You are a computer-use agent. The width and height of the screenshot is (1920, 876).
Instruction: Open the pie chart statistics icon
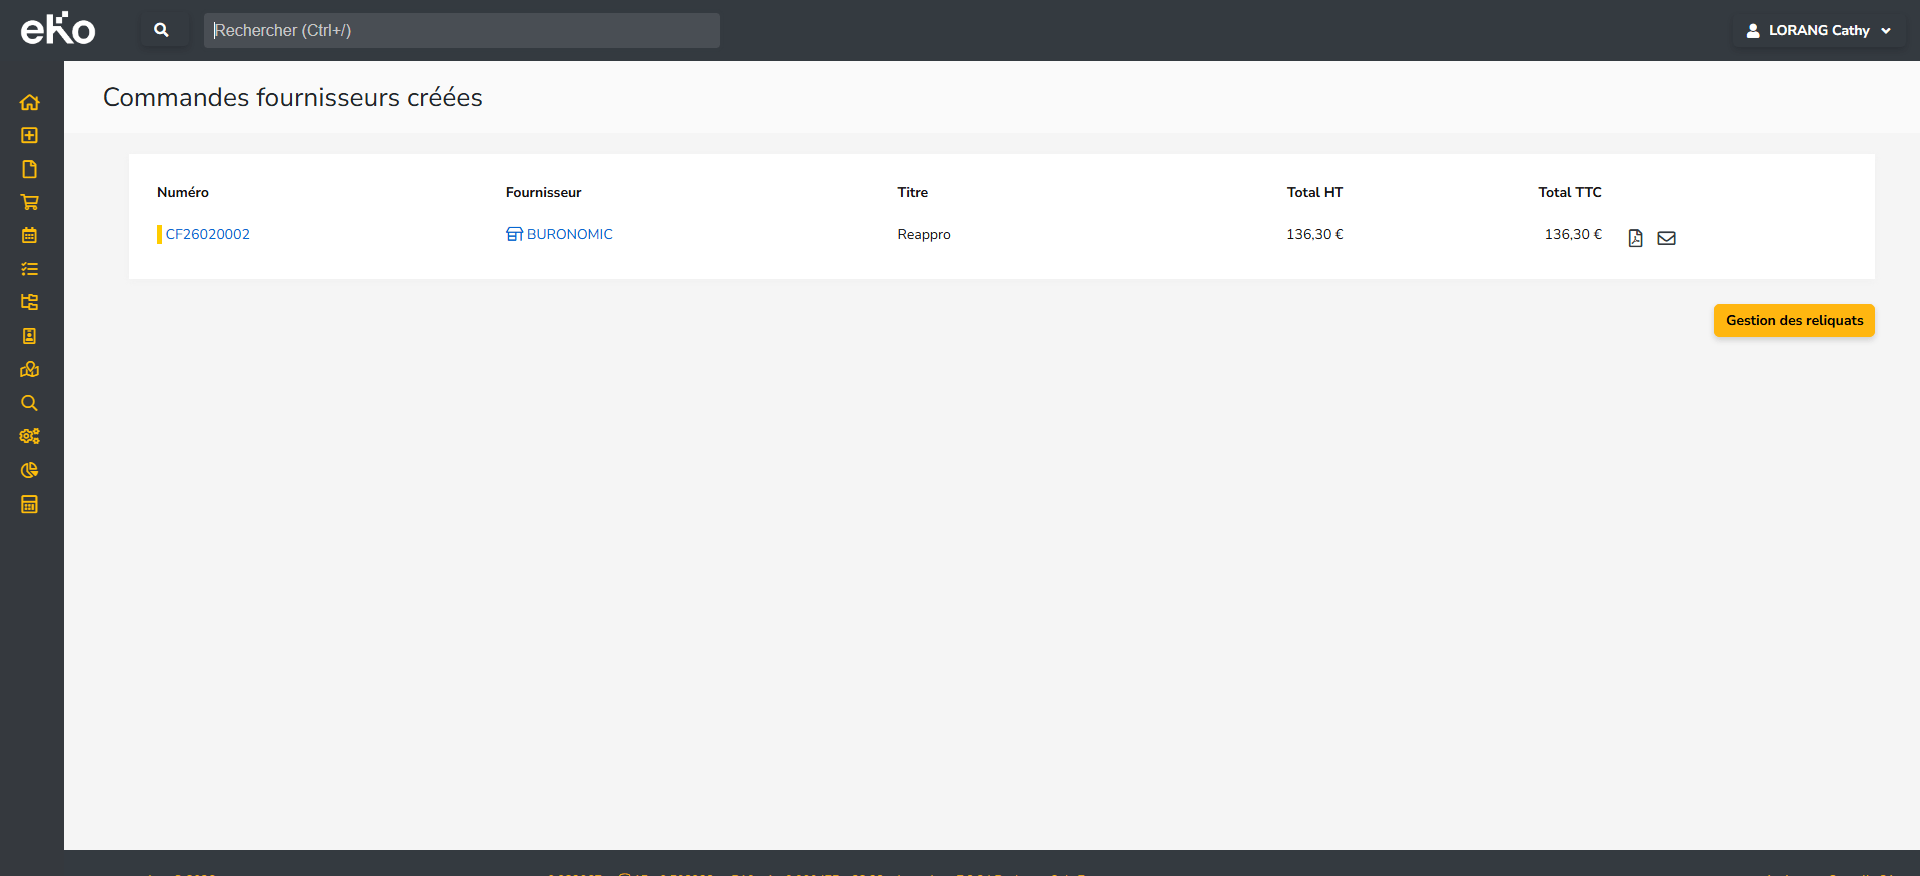tap(30, 470)
